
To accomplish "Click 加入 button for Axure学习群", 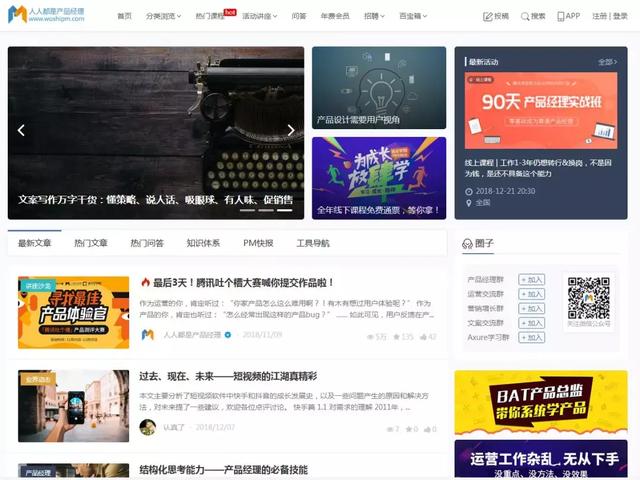I will click(531, 337).
